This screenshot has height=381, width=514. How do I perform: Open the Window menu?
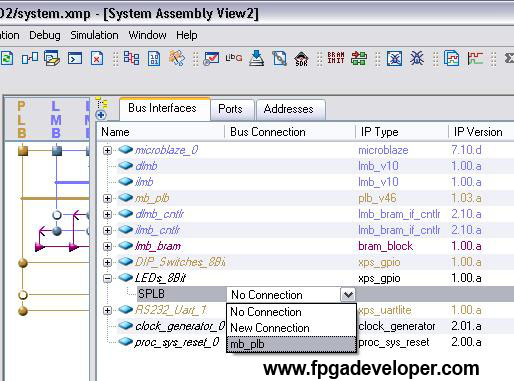point(147,35)
